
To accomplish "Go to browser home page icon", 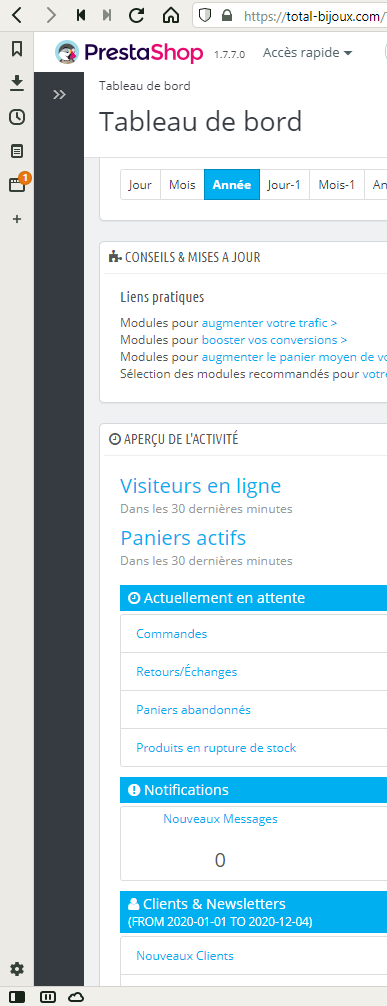I will tap(170, 15).
